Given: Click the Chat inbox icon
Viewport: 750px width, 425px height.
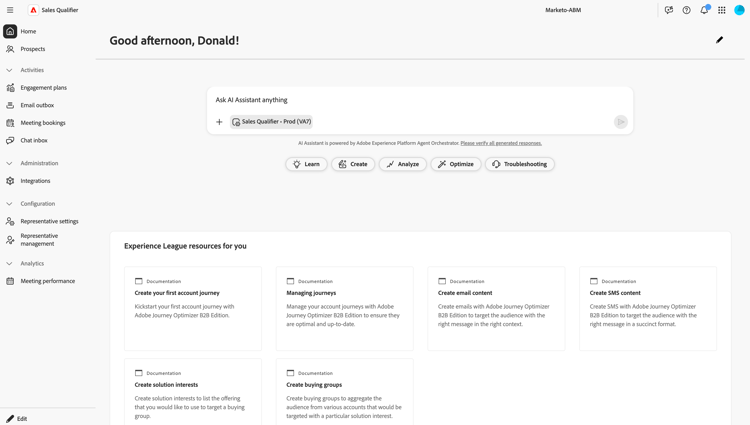Looking at the screenshot, I should click(10, 141).
